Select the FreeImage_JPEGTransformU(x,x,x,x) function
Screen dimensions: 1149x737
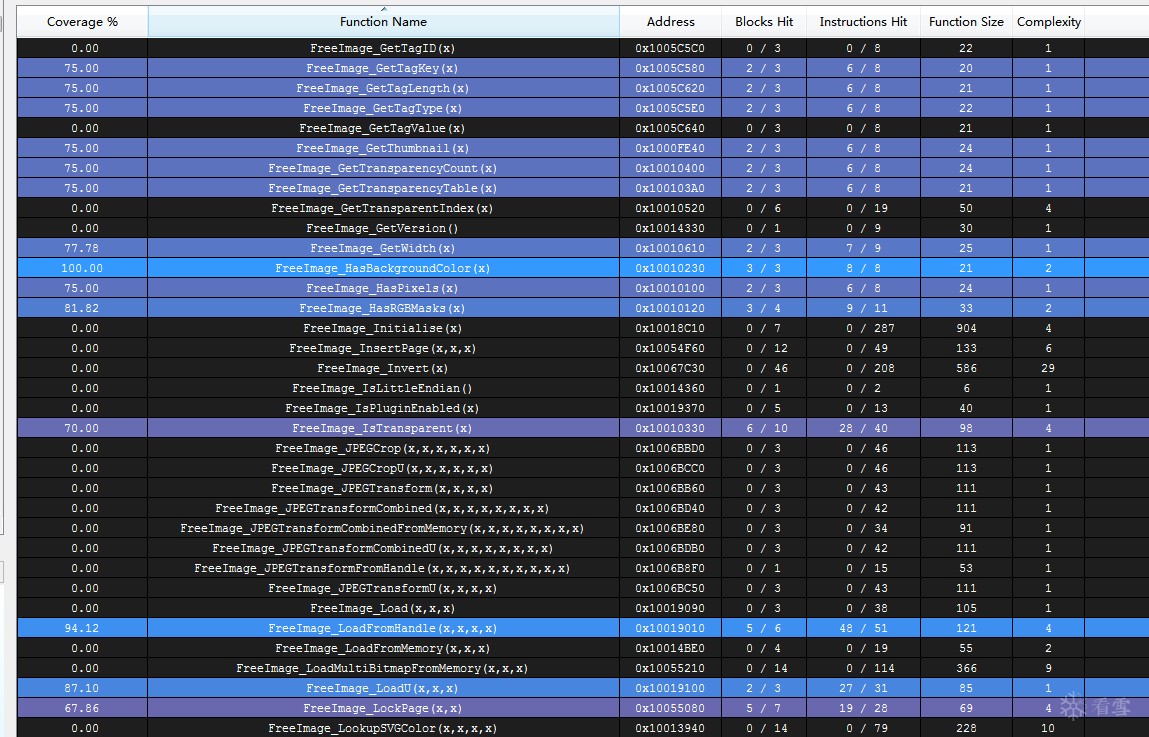point(383,588)
